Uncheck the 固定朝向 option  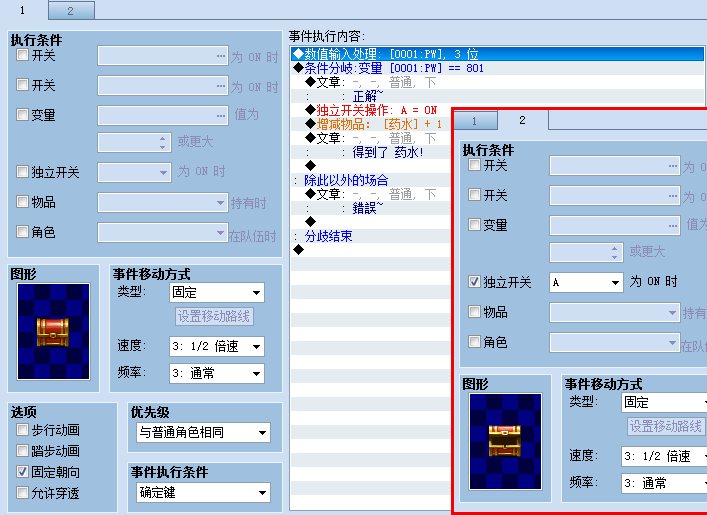[22, 472]
